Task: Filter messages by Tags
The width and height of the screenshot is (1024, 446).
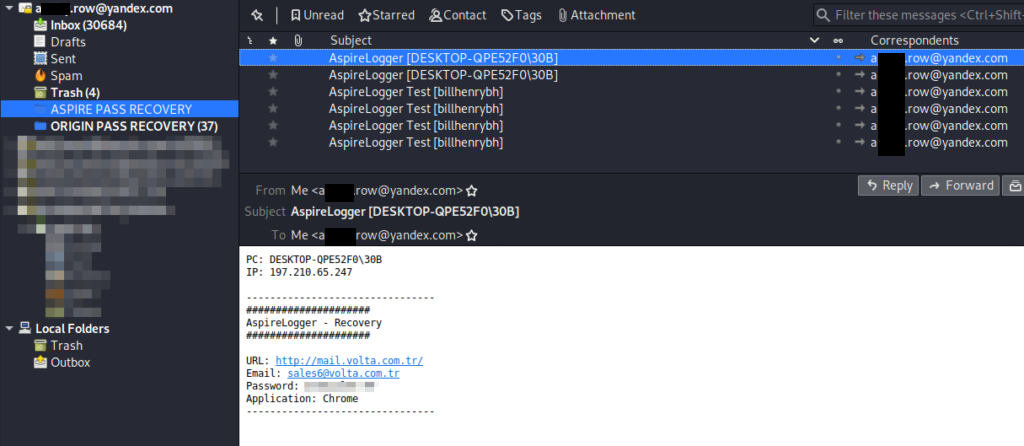Action: pos(521,15)
